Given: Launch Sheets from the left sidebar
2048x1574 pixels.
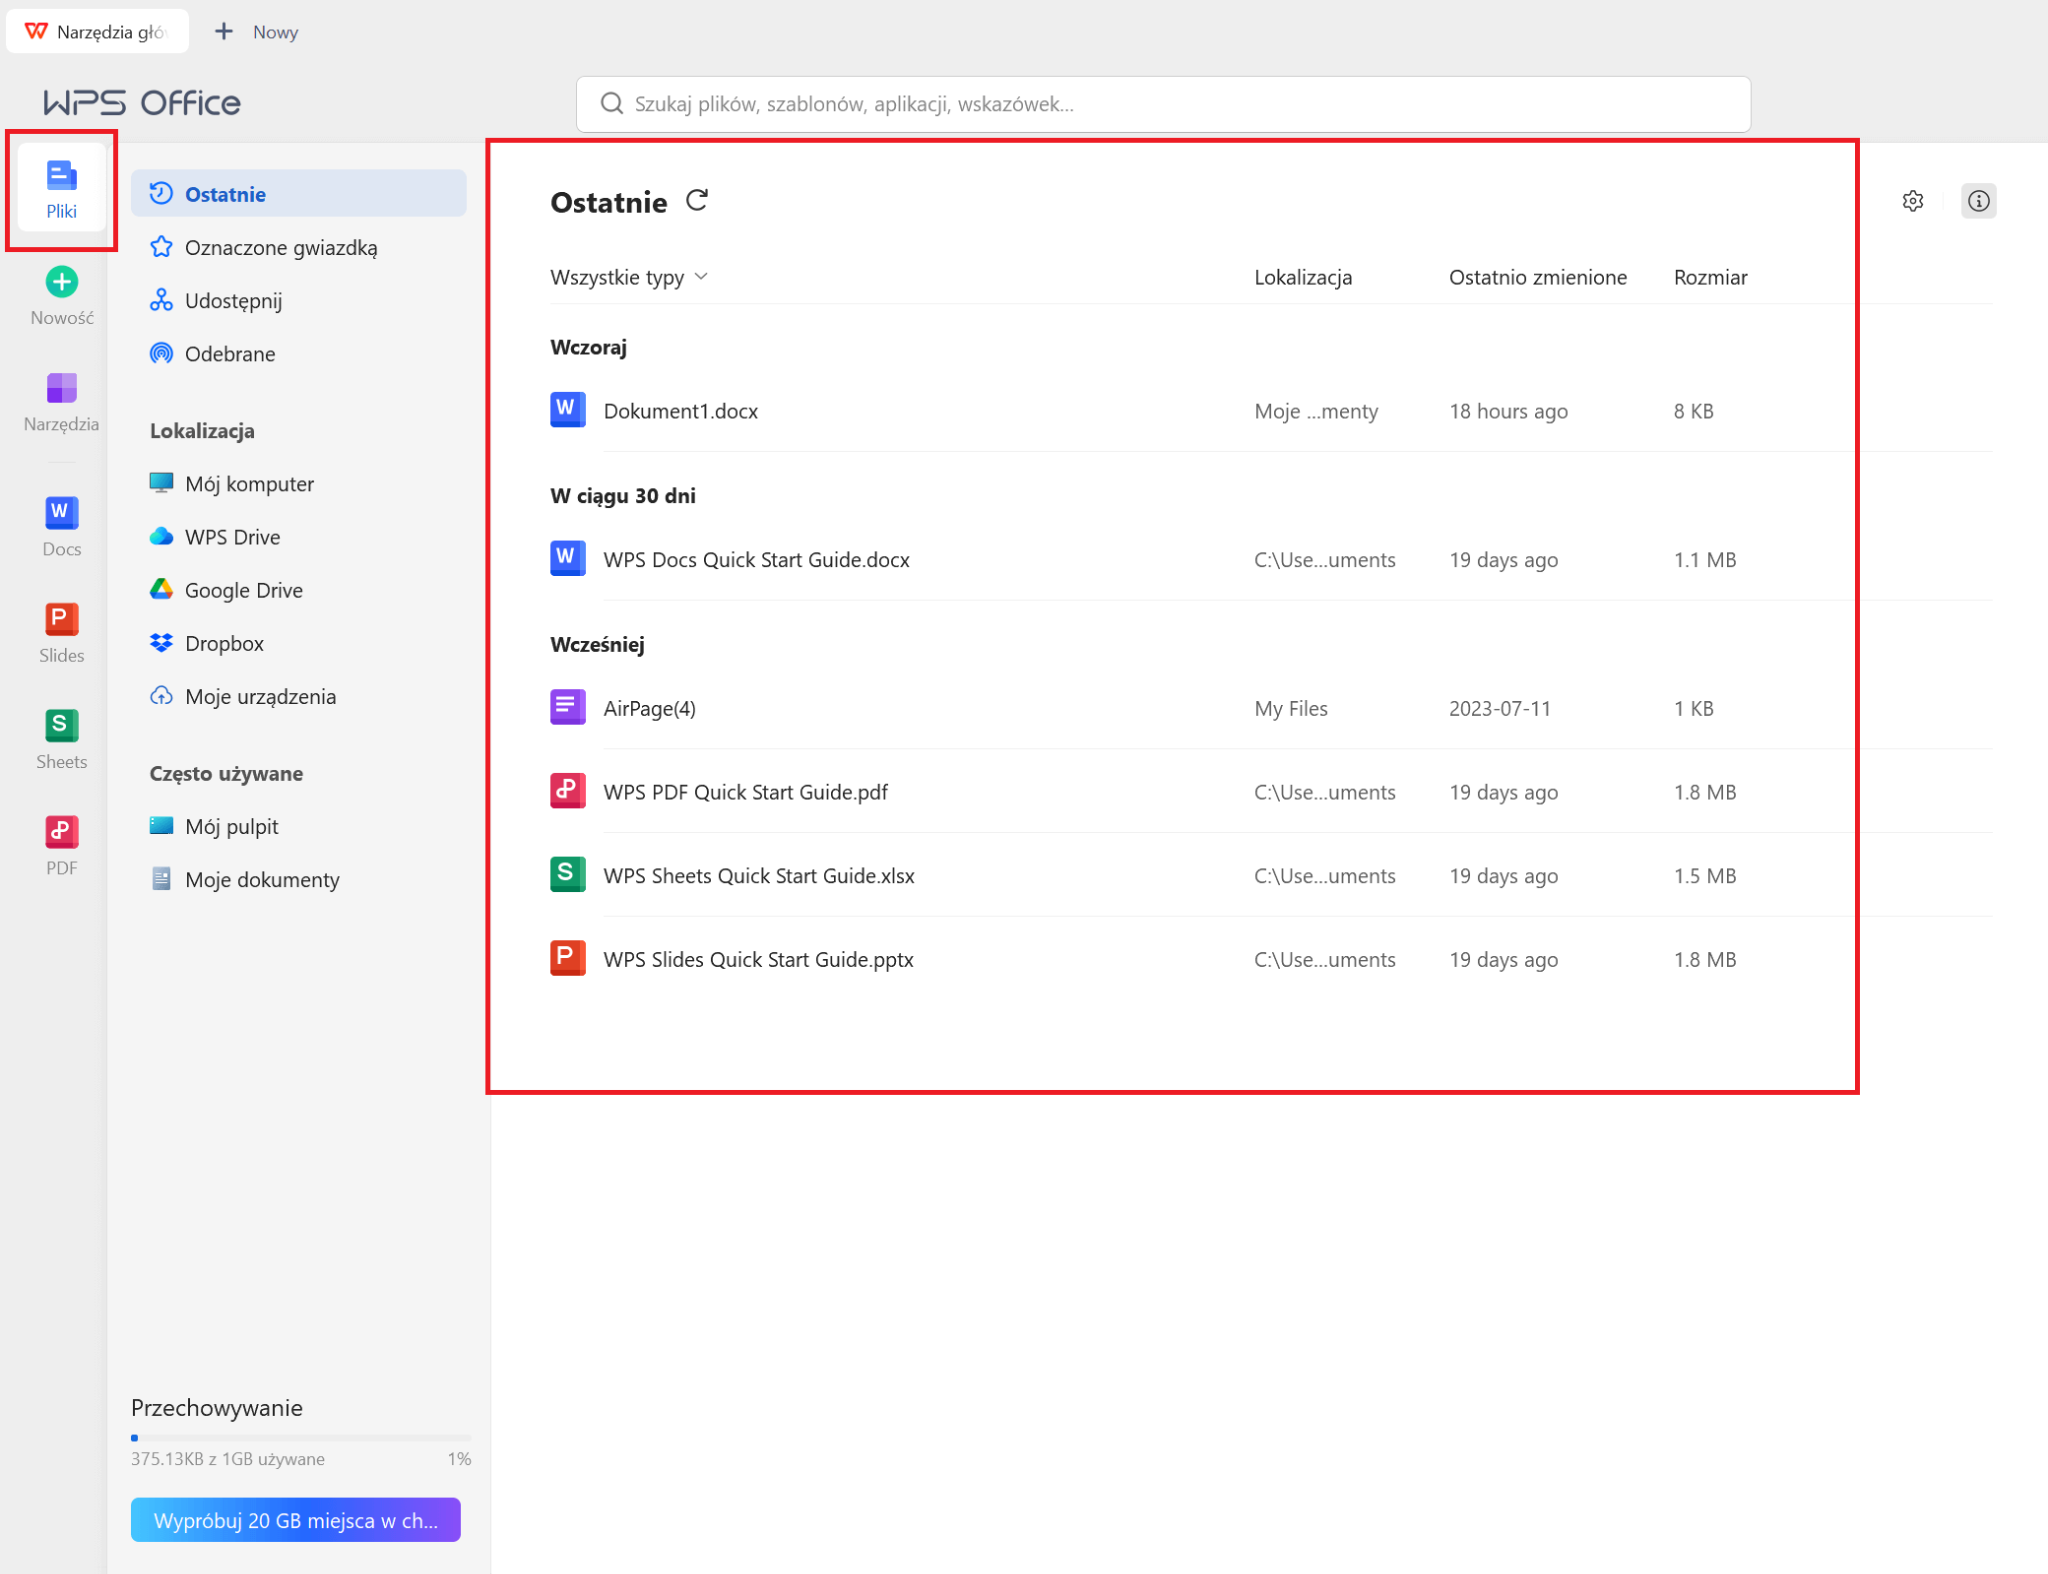Looking at the screenshot, I should (x=61, y=739).
